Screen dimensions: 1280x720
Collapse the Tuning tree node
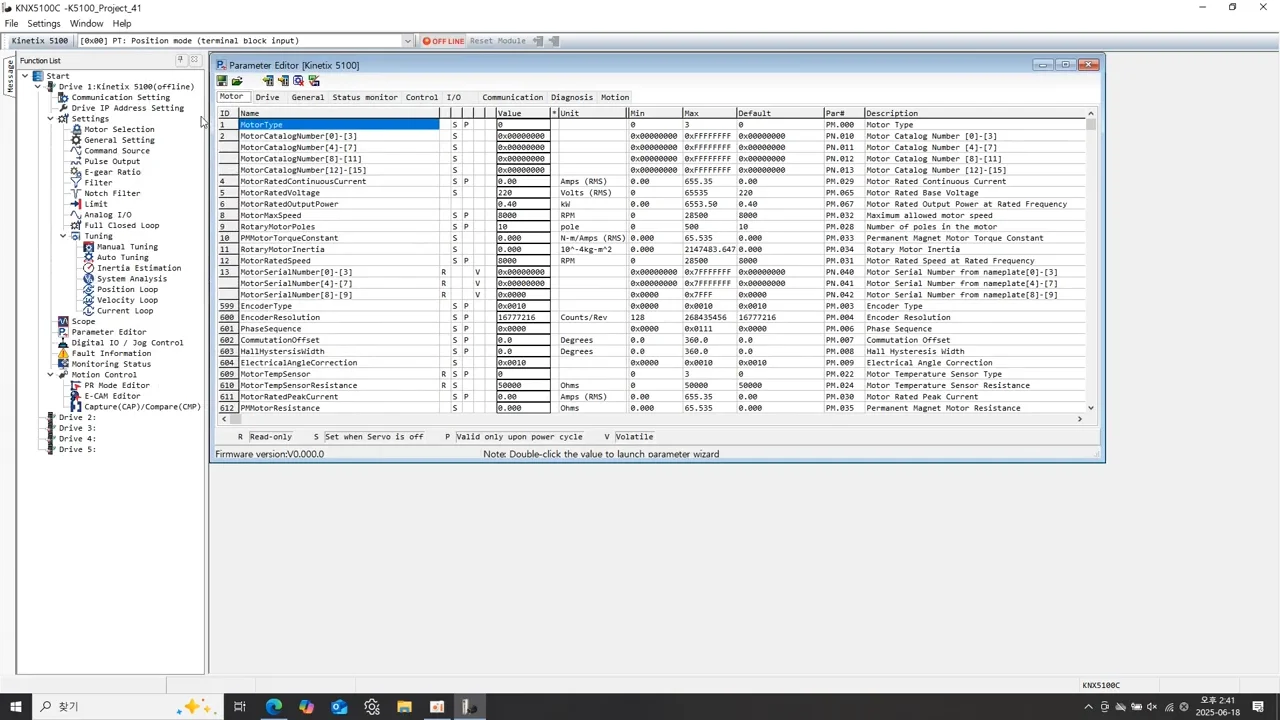pos(63,236)
